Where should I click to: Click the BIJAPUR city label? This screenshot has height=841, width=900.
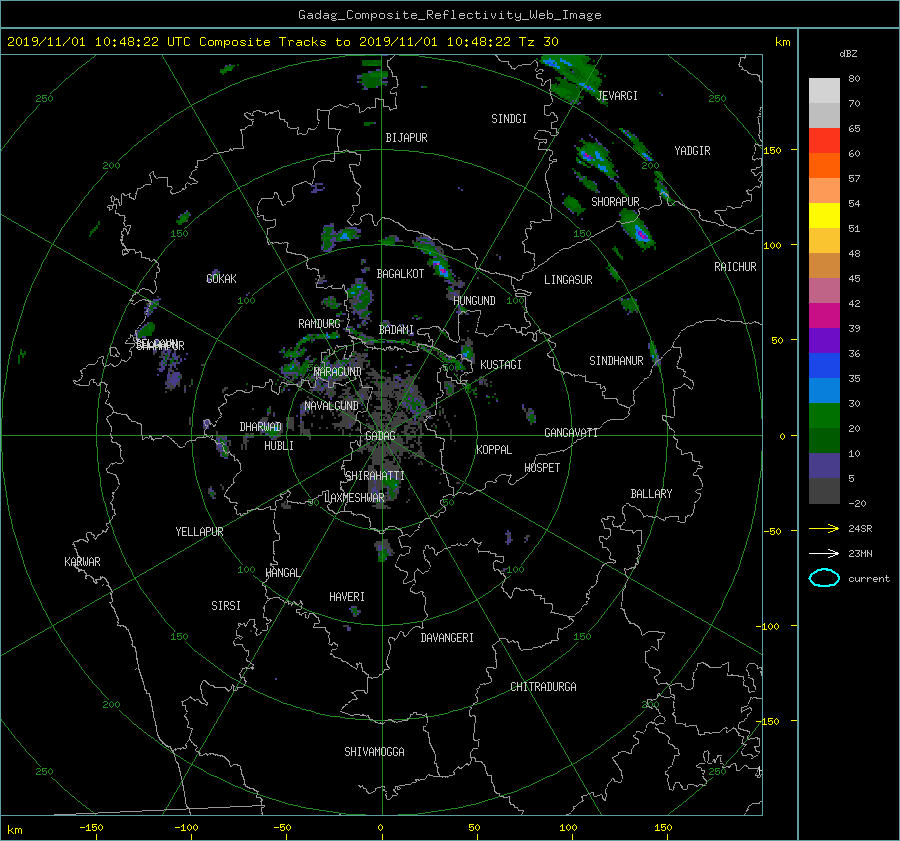coord(406,138)
